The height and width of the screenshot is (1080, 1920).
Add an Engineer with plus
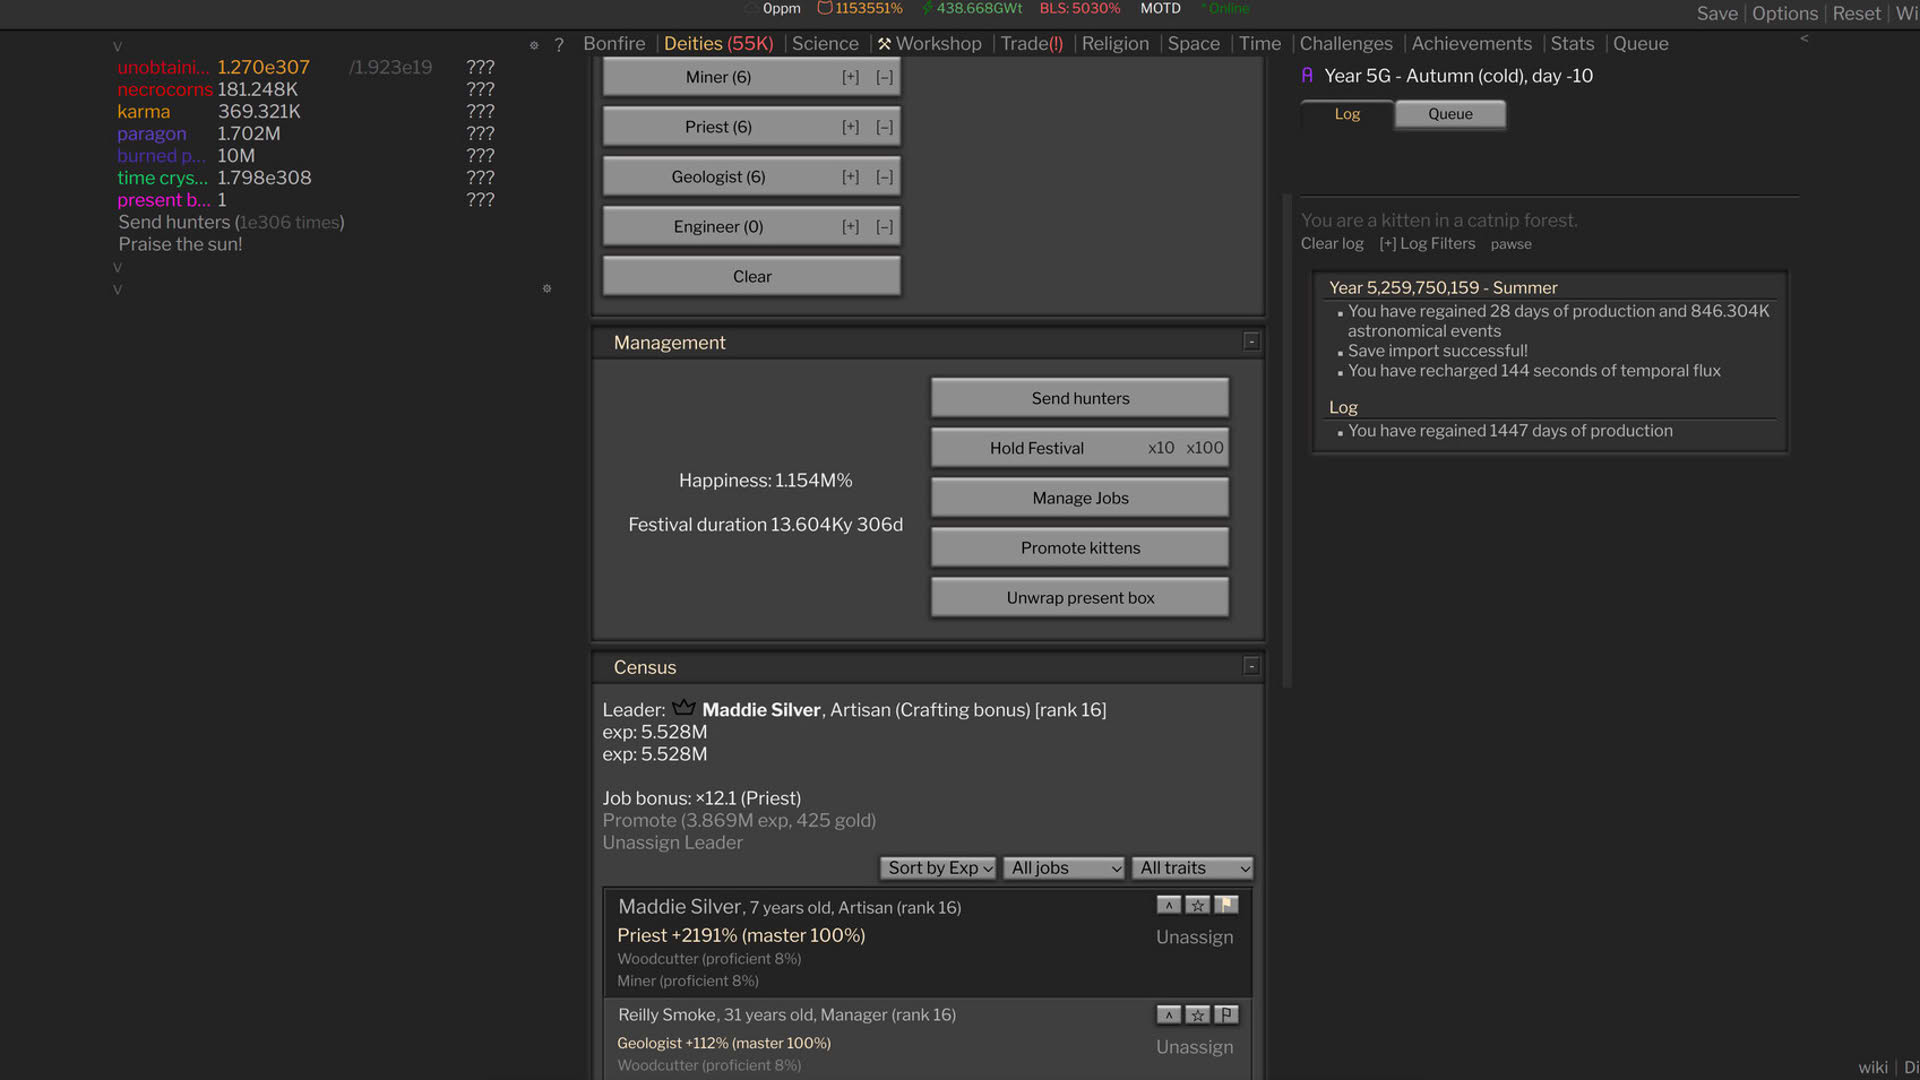850,227
